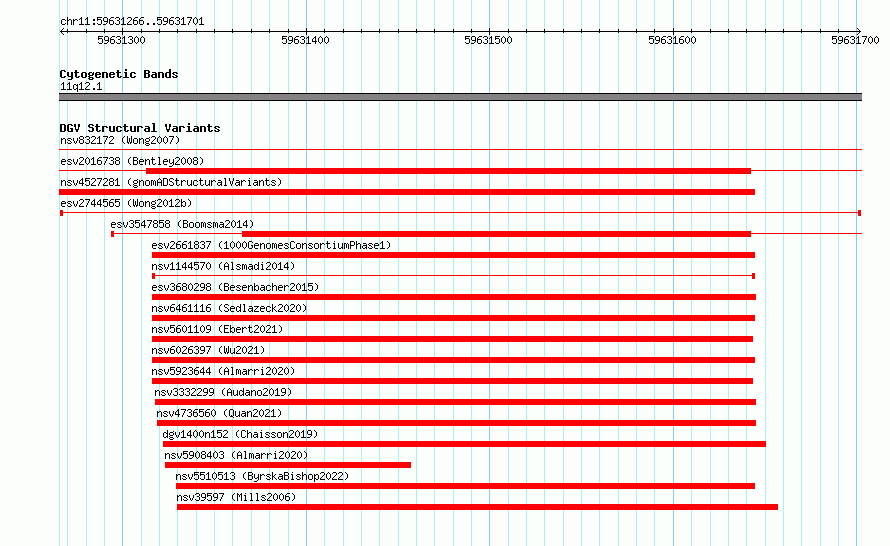890x546 pixels.
Task: Select the red bar under nsv4527281
Action: pos(407,192)
